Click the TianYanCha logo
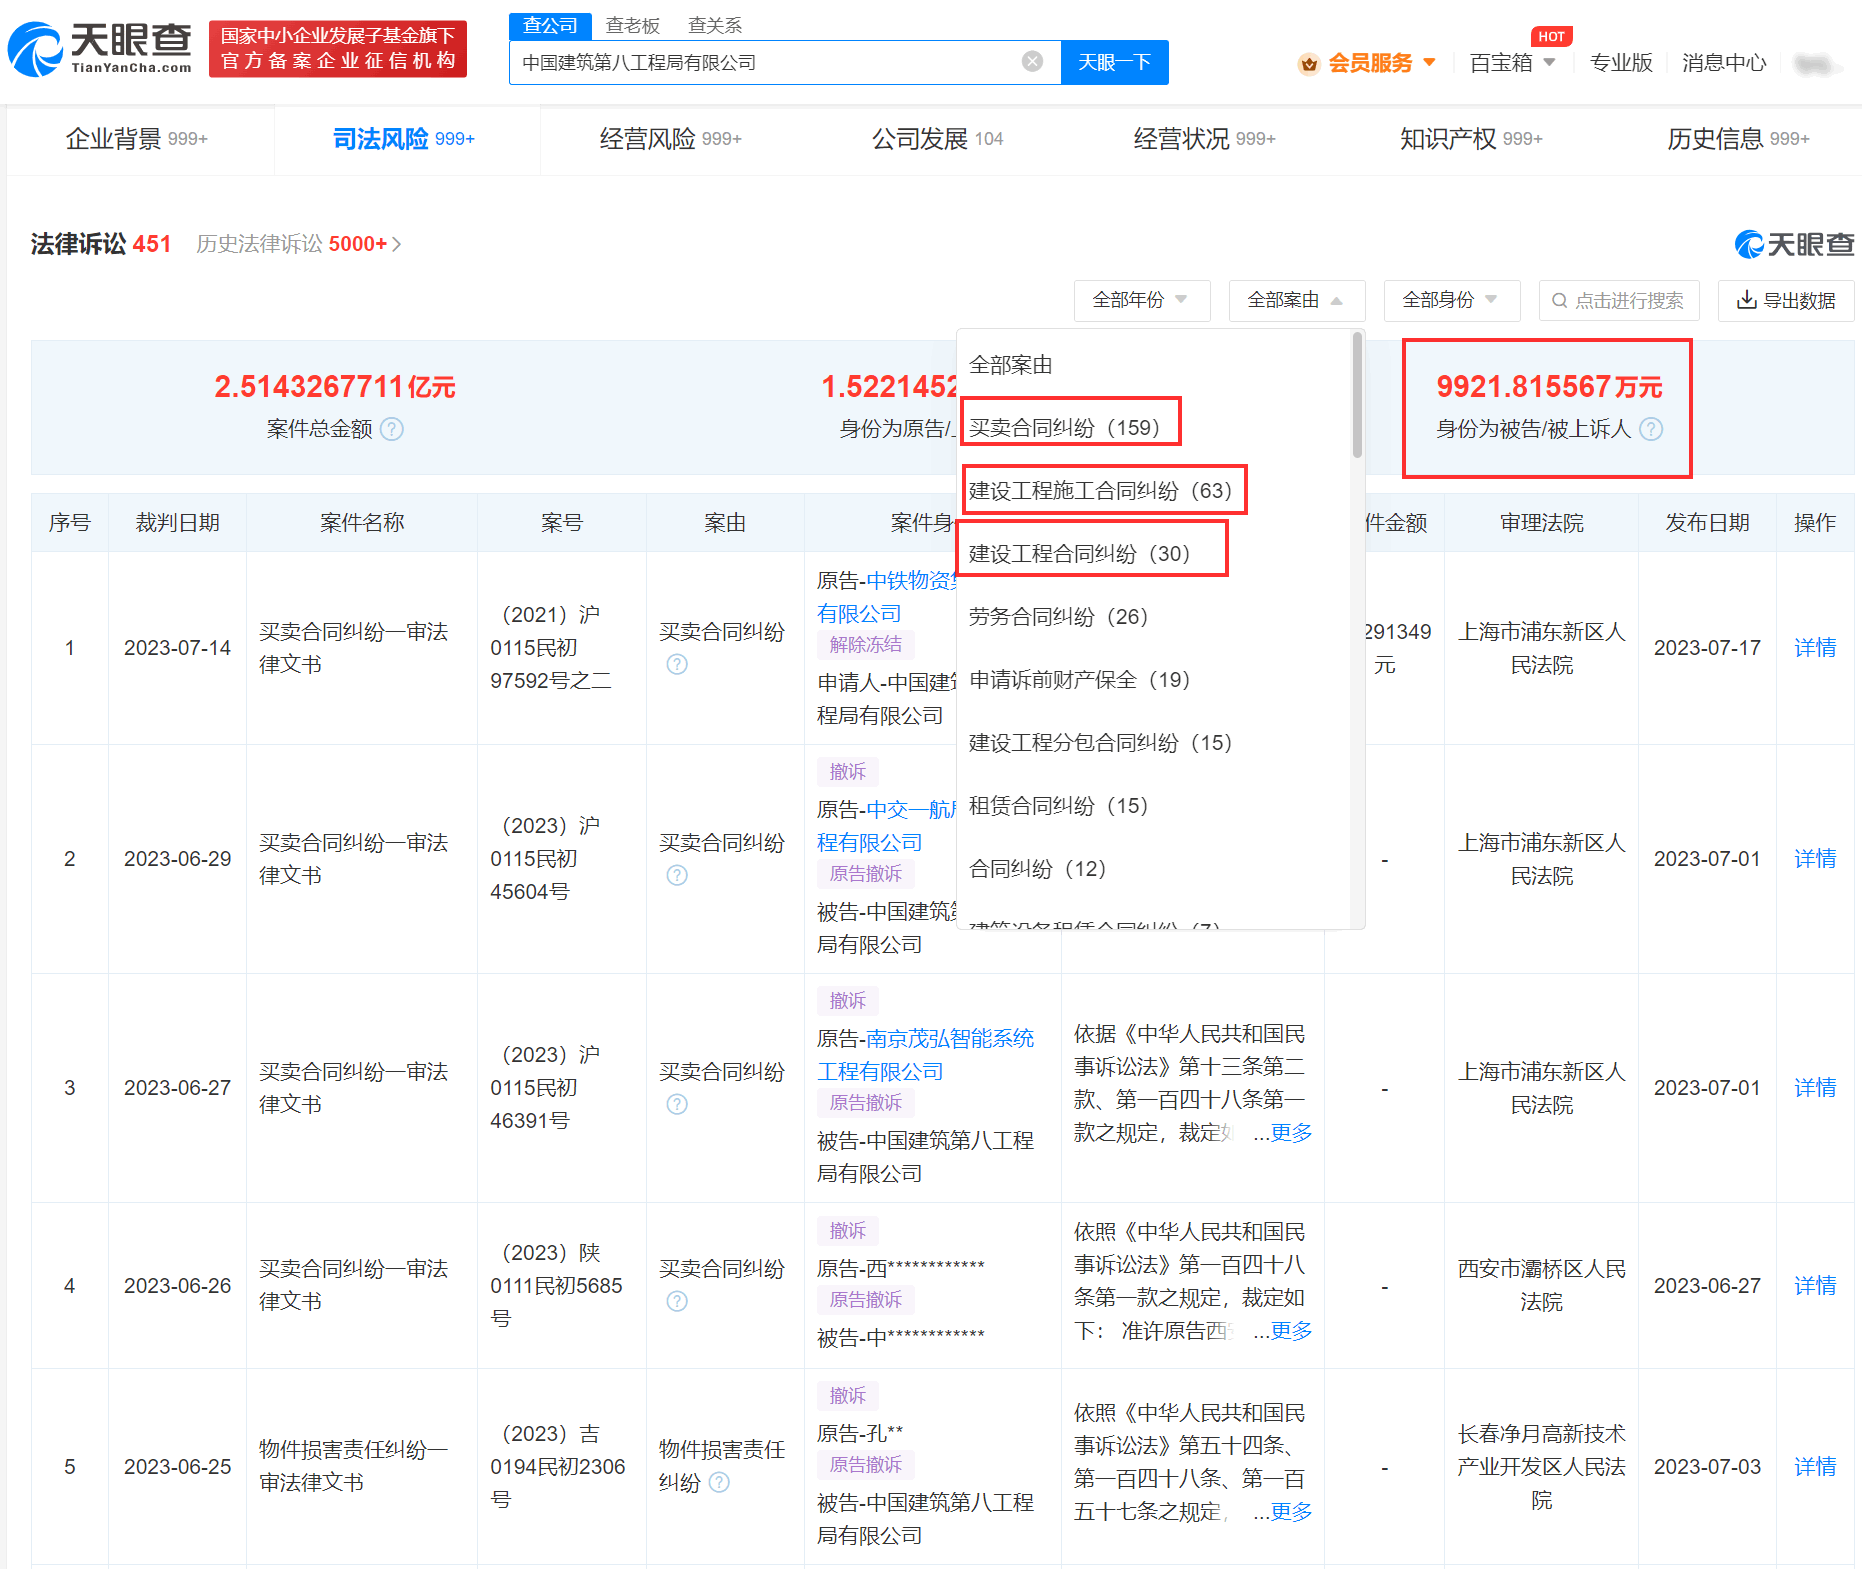 [x=100, y=50]
